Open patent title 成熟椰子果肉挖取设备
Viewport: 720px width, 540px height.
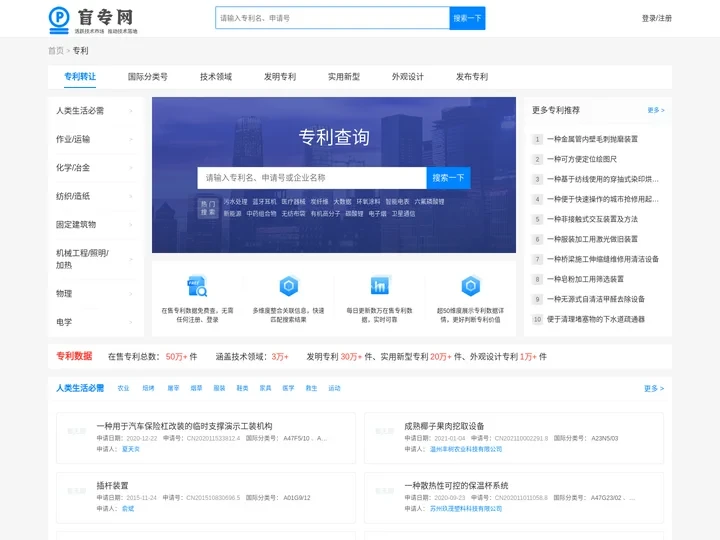pyautogui.click(x=444, y=426)
